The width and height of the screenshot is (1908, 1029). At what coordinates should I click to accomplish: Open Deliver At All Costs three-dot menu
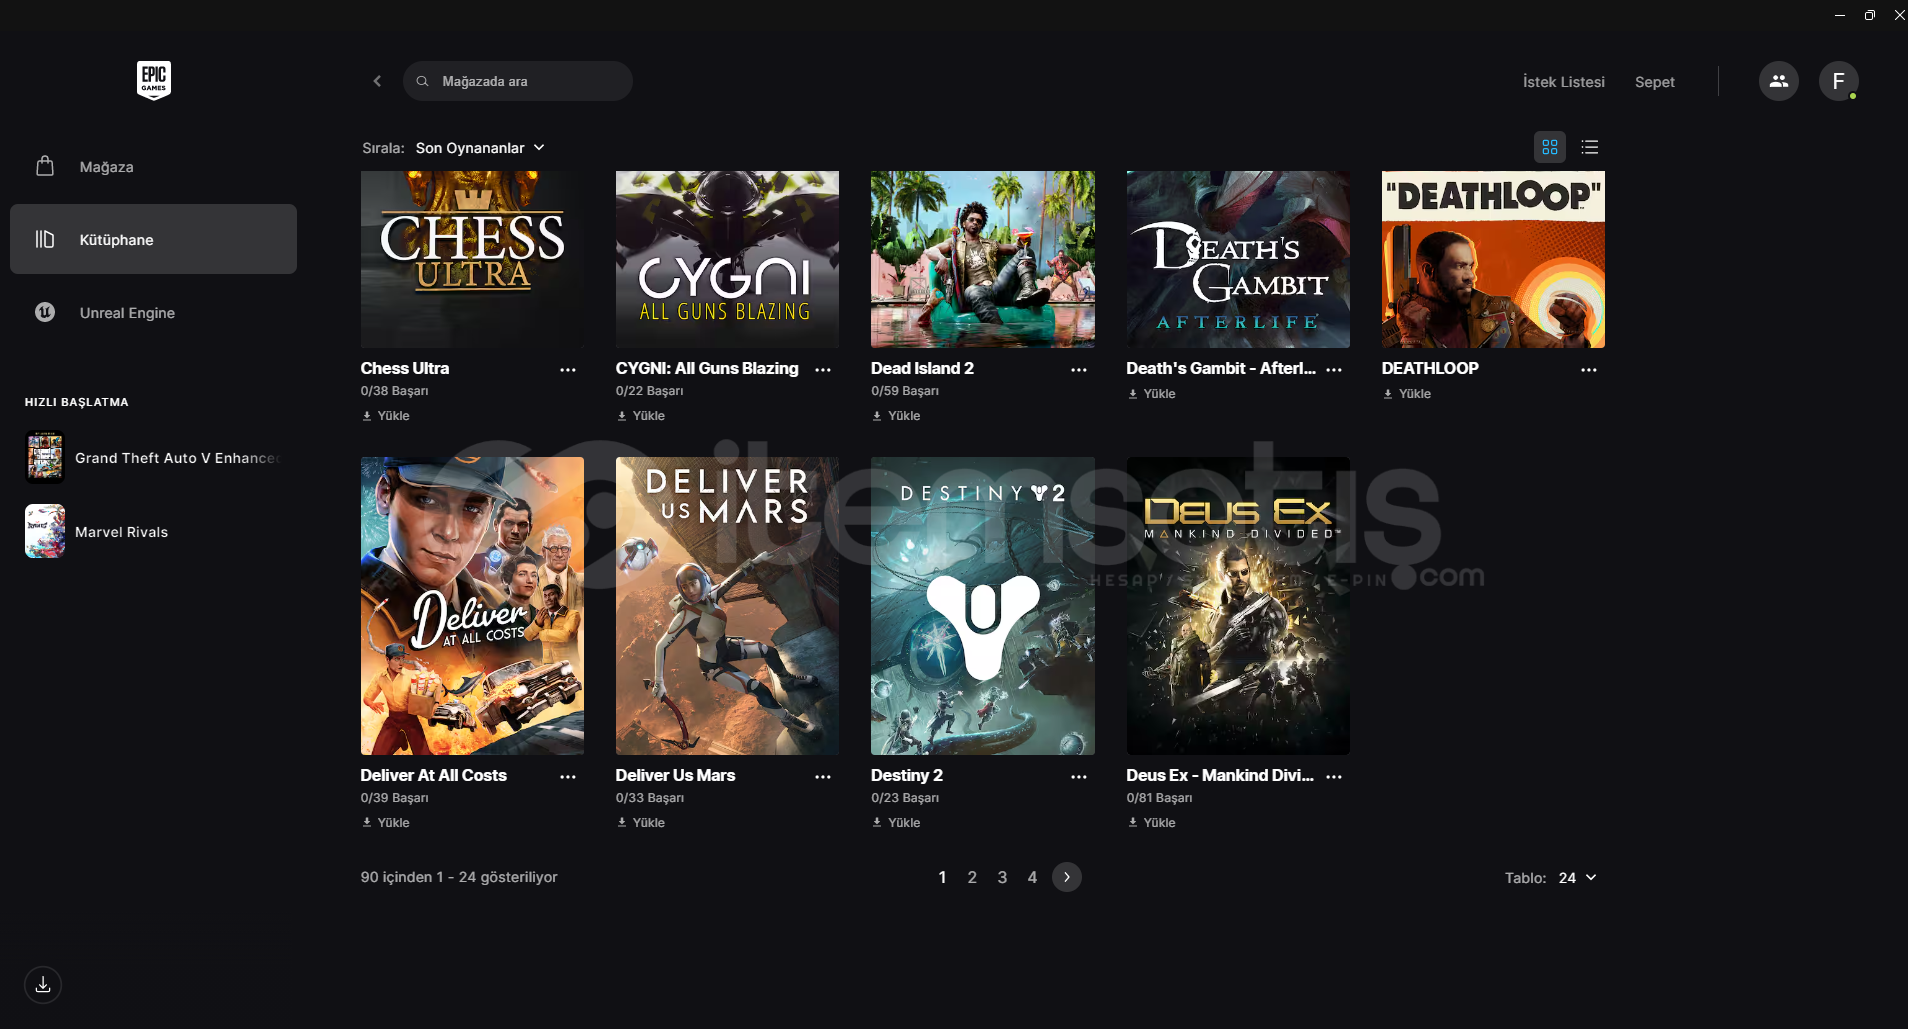568,777
